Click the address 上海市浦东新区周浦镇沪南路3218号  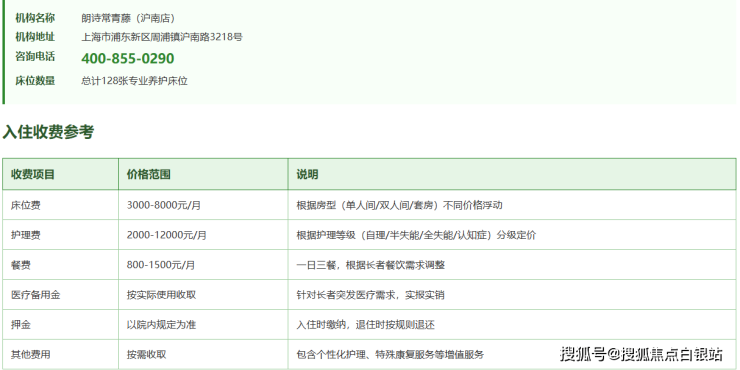162,37
